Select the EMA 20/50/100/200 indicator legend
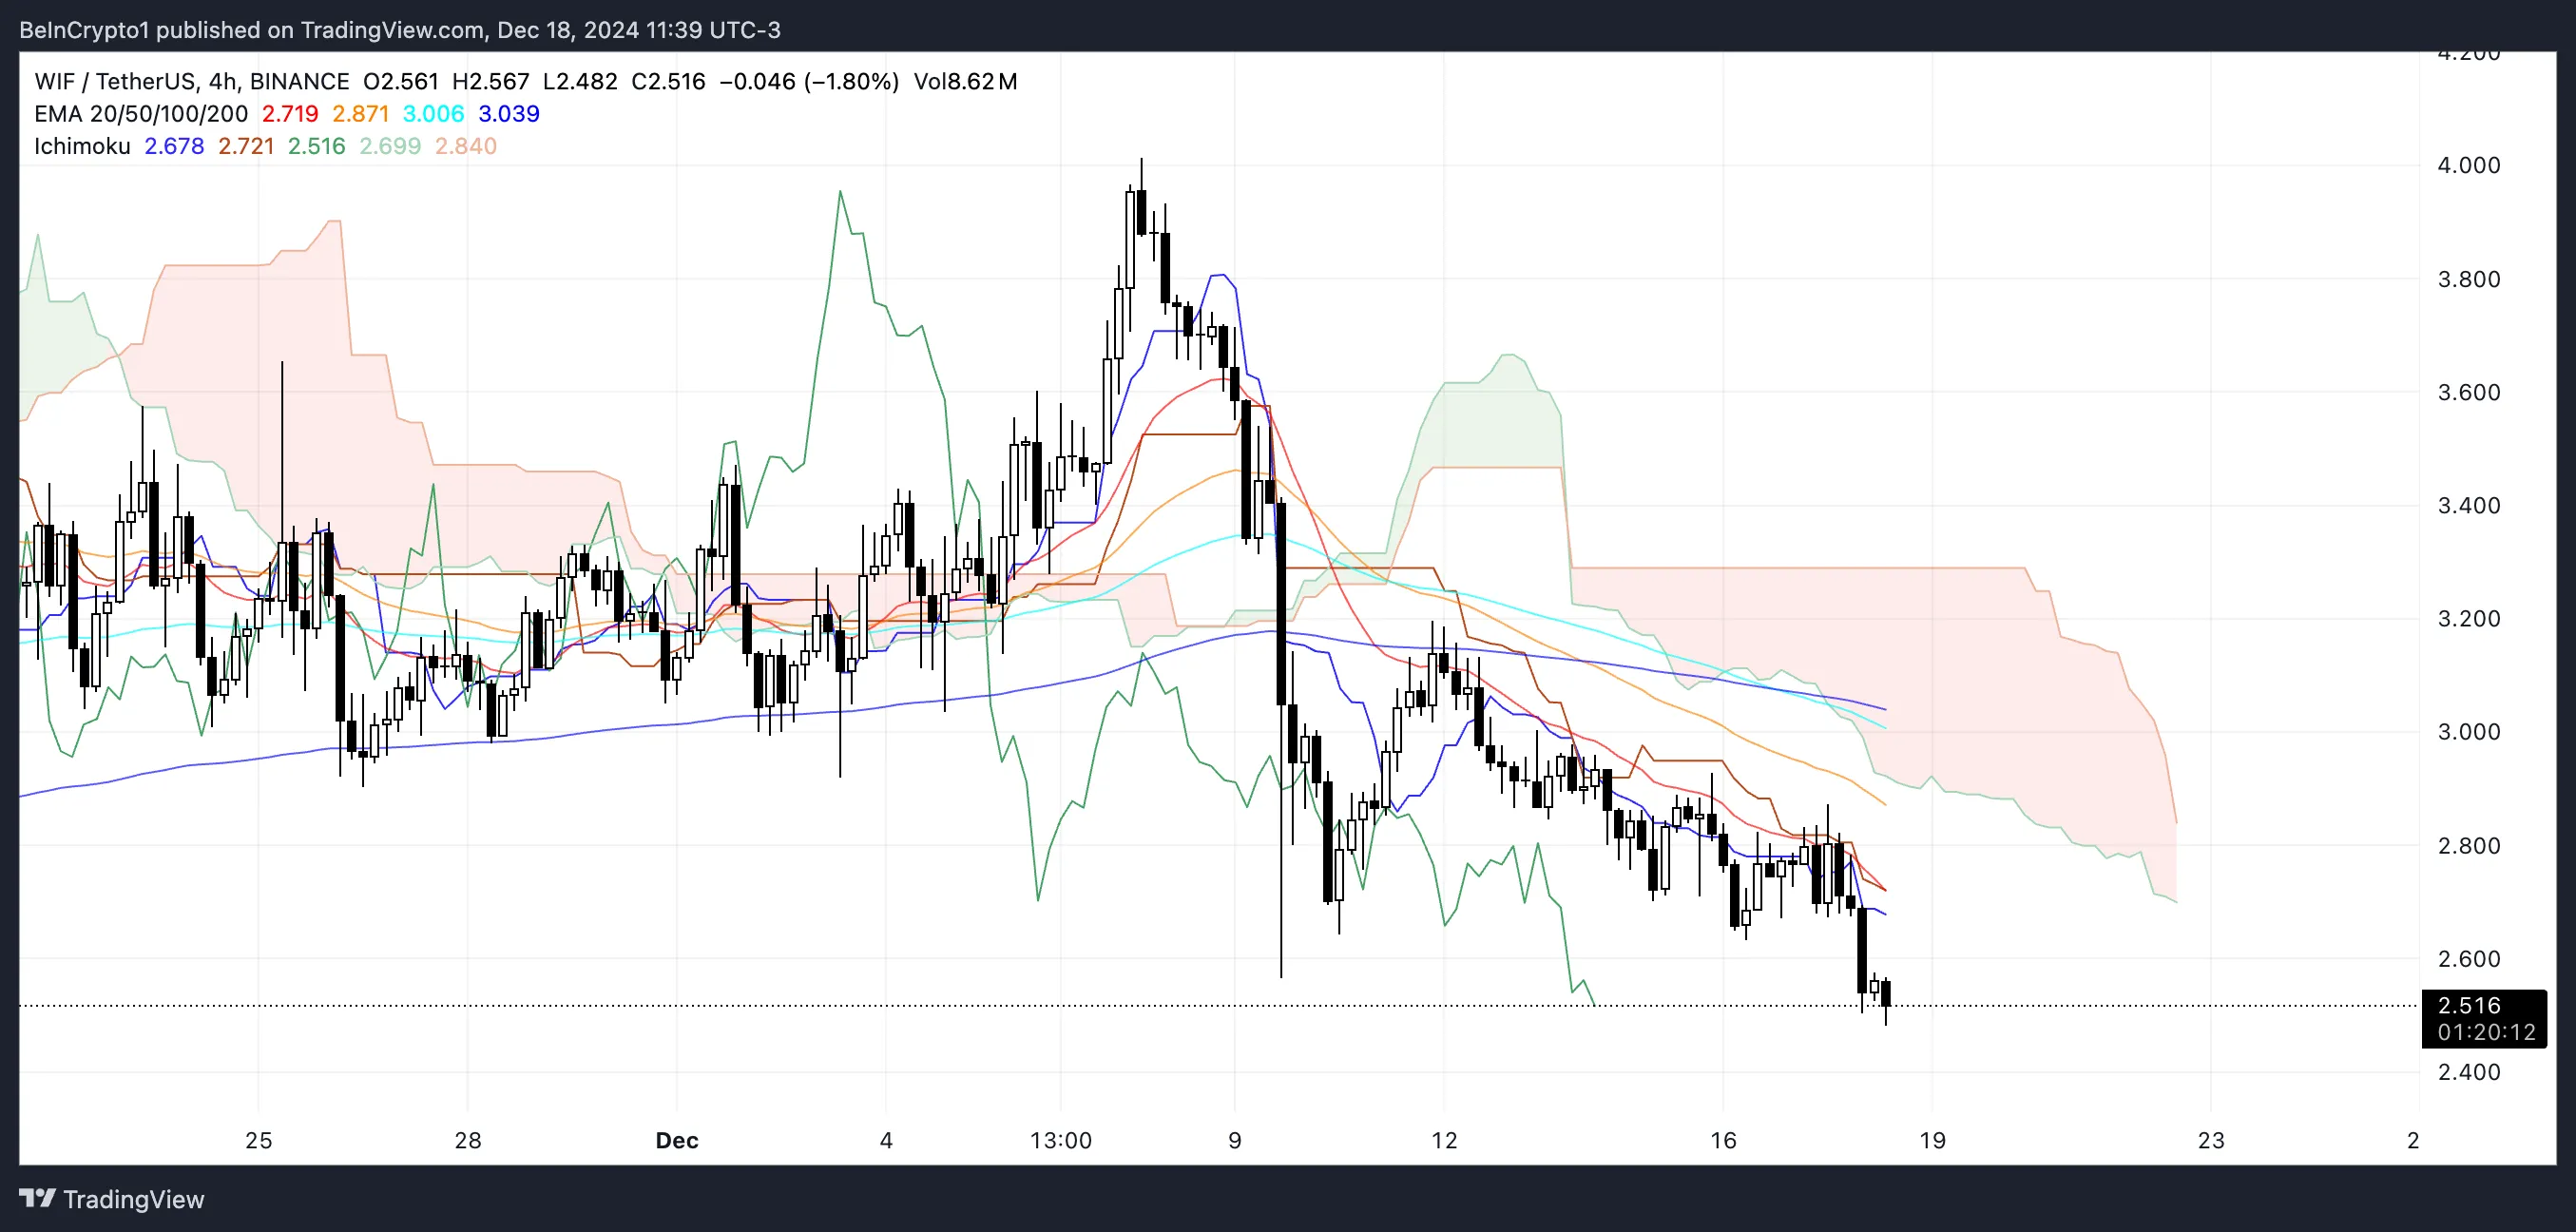The image size is (2576, 1232). pos(140,114)
